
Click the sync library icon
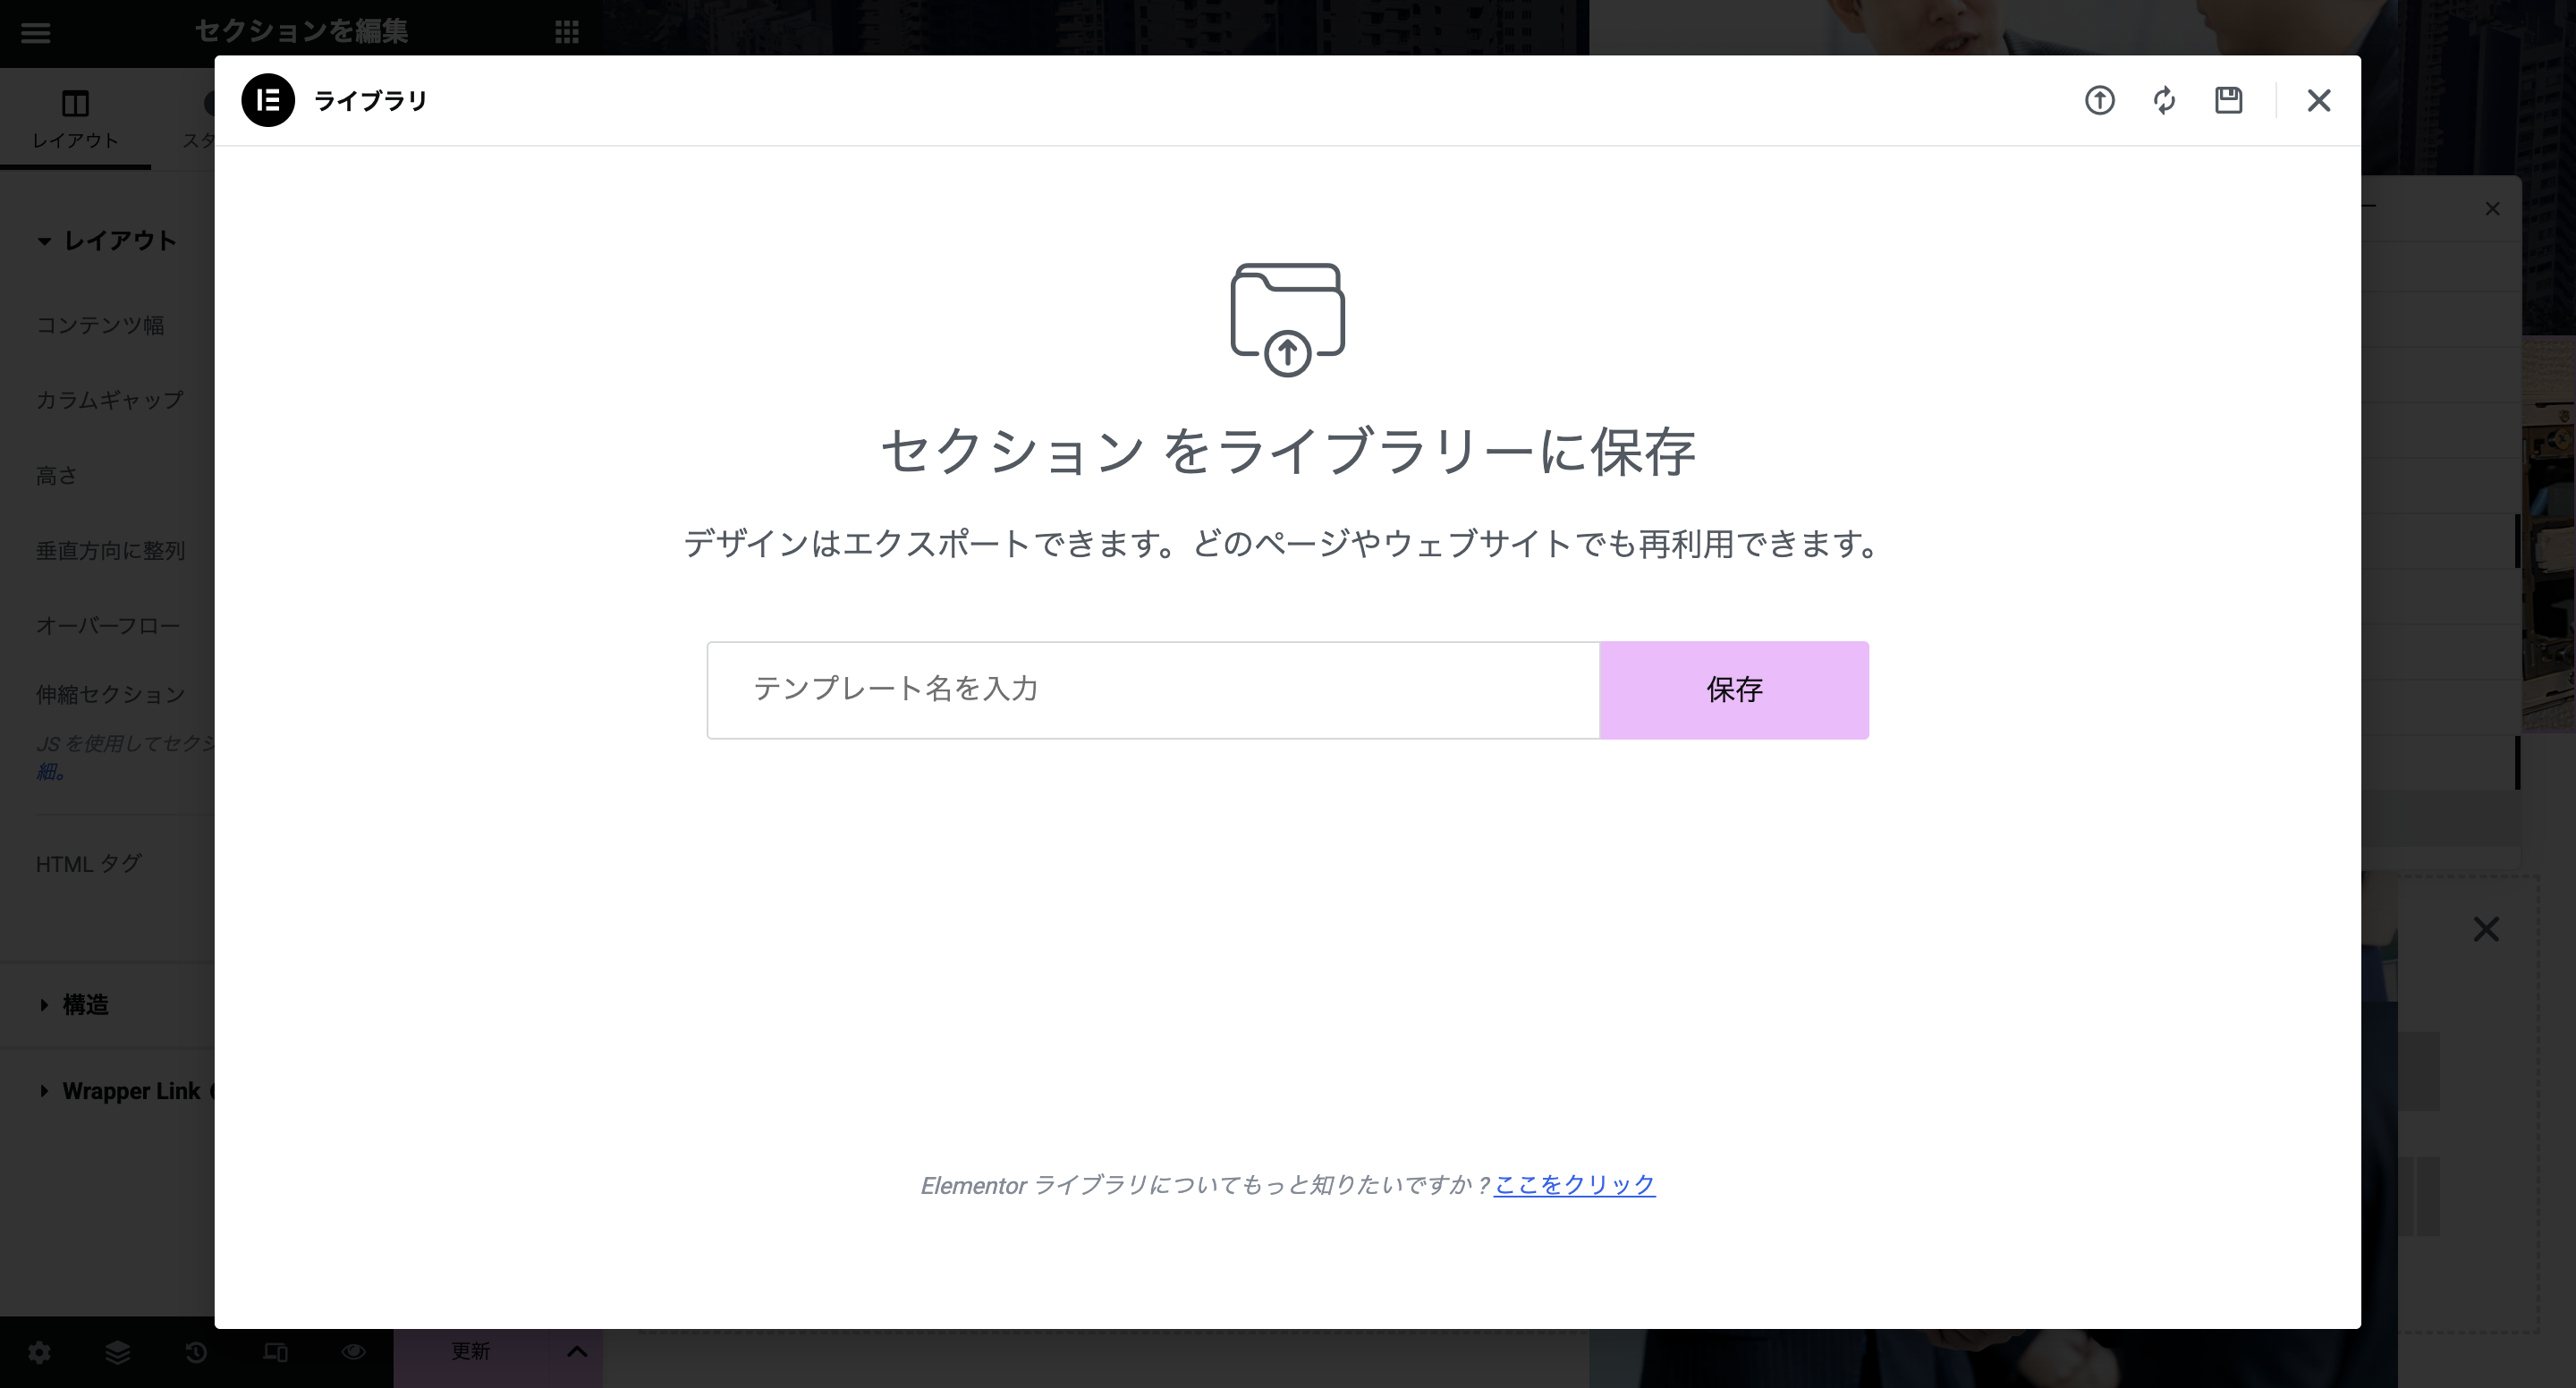click(2164, 100)
